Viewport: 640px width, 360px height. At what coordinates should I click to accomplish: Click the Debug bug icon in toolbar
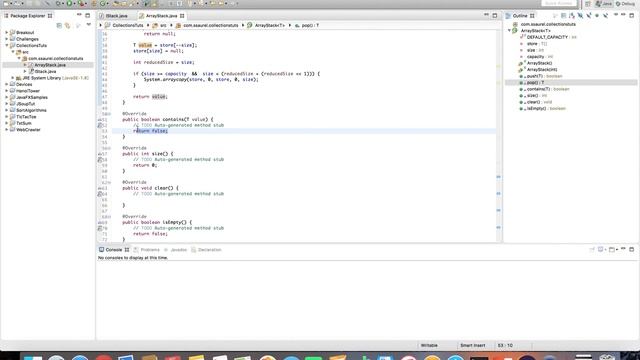59,4
